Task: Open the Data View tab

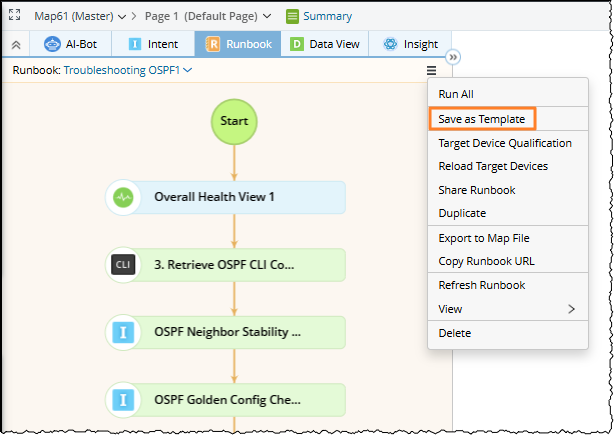Action: pyautogui.click(x=325, y=44)
